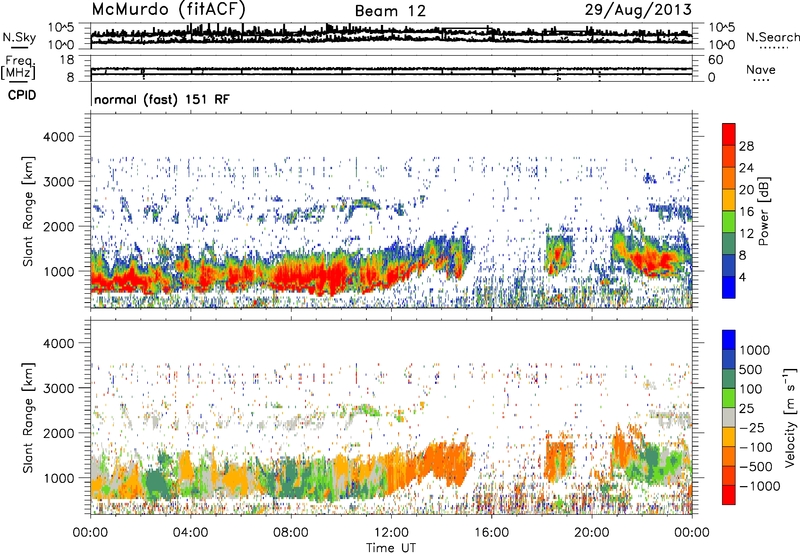Click the blue segment of Power colorbar
800x554 pixels.
point(729,287)
